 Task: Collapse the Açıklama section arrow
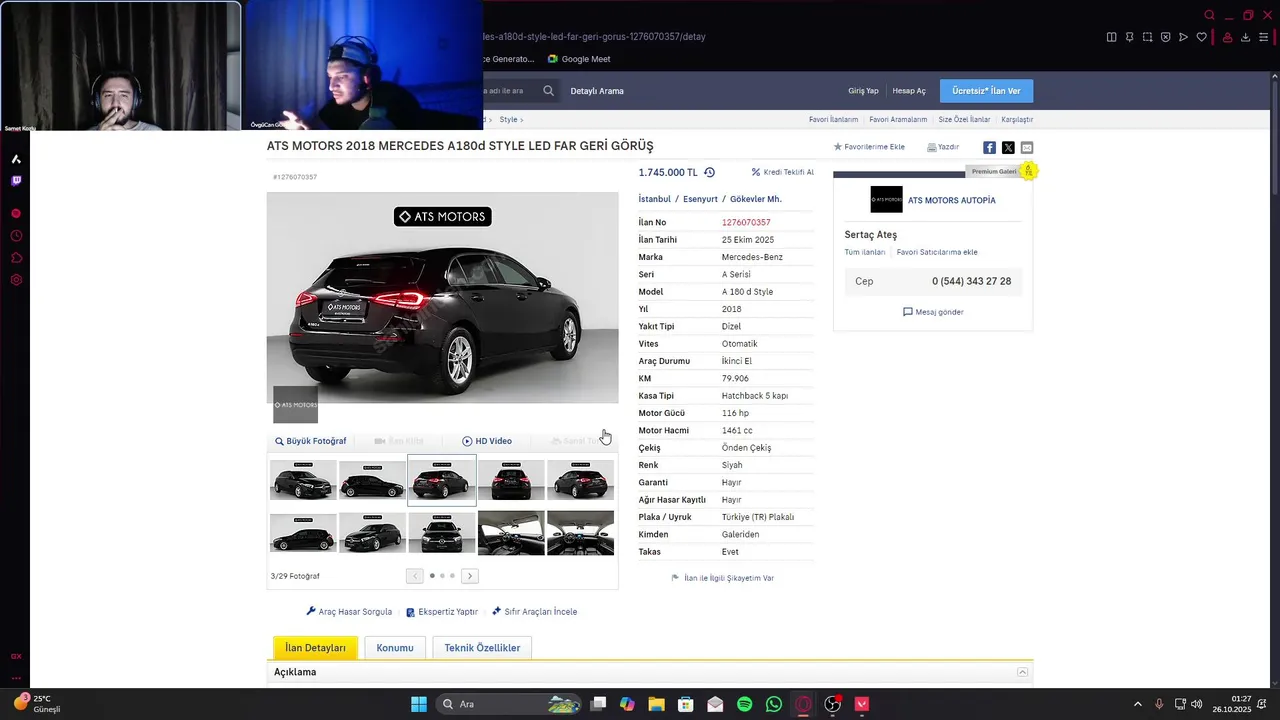[x=1022, y=672]
